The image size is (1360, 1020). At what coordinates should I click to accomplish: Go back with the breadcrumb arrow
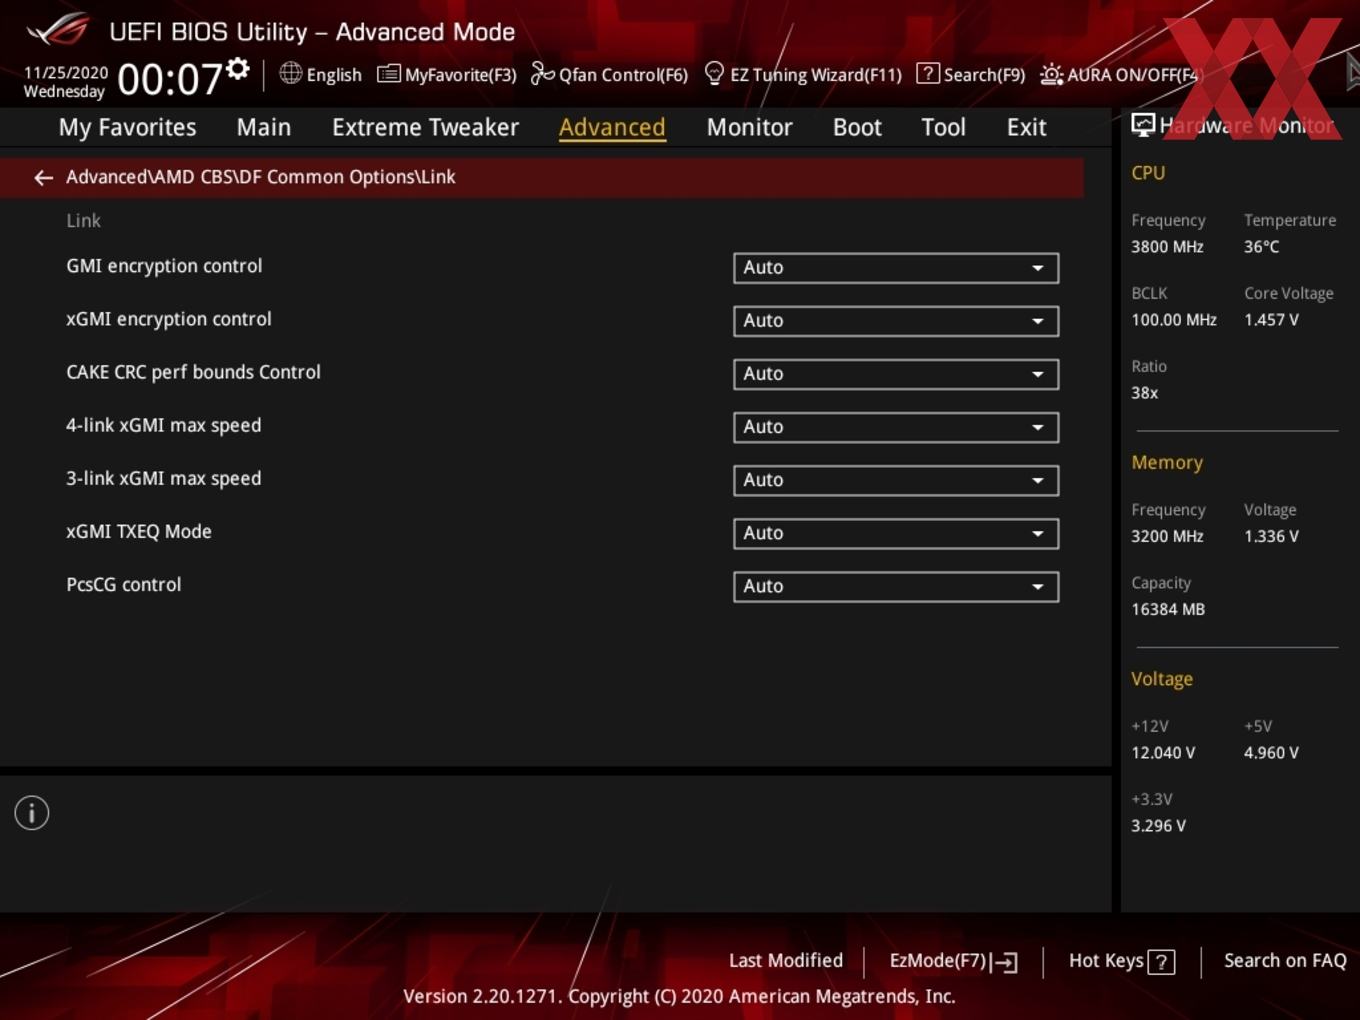tap(43, 177)
